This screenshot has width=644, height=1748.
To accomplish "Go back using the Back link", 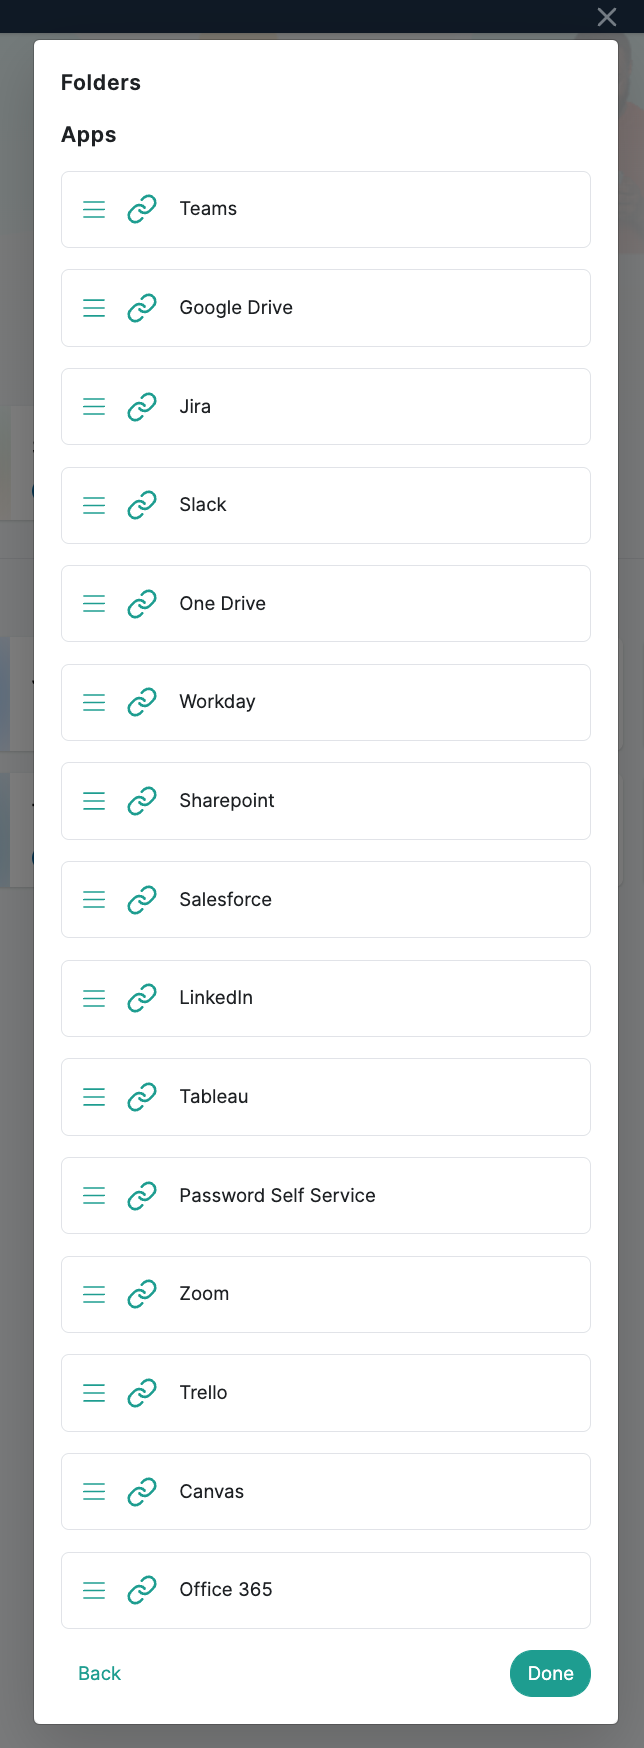I will click(x=99, y=1674).
